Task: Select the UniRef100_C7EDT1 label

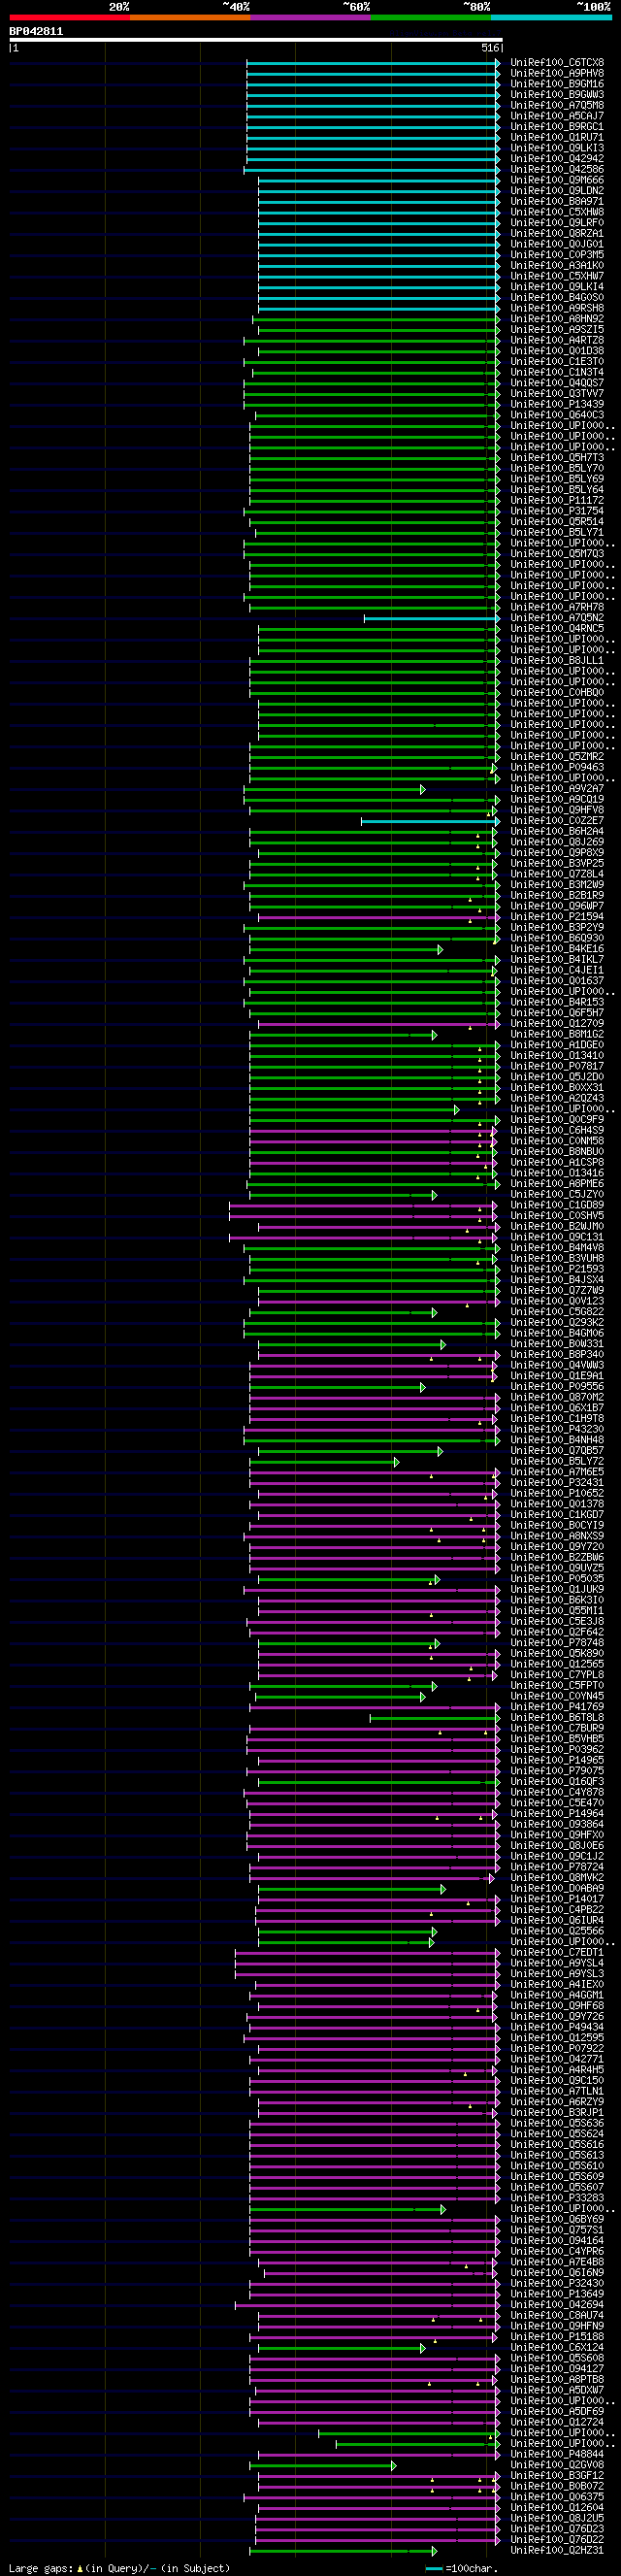Action: click(557, 1953)
